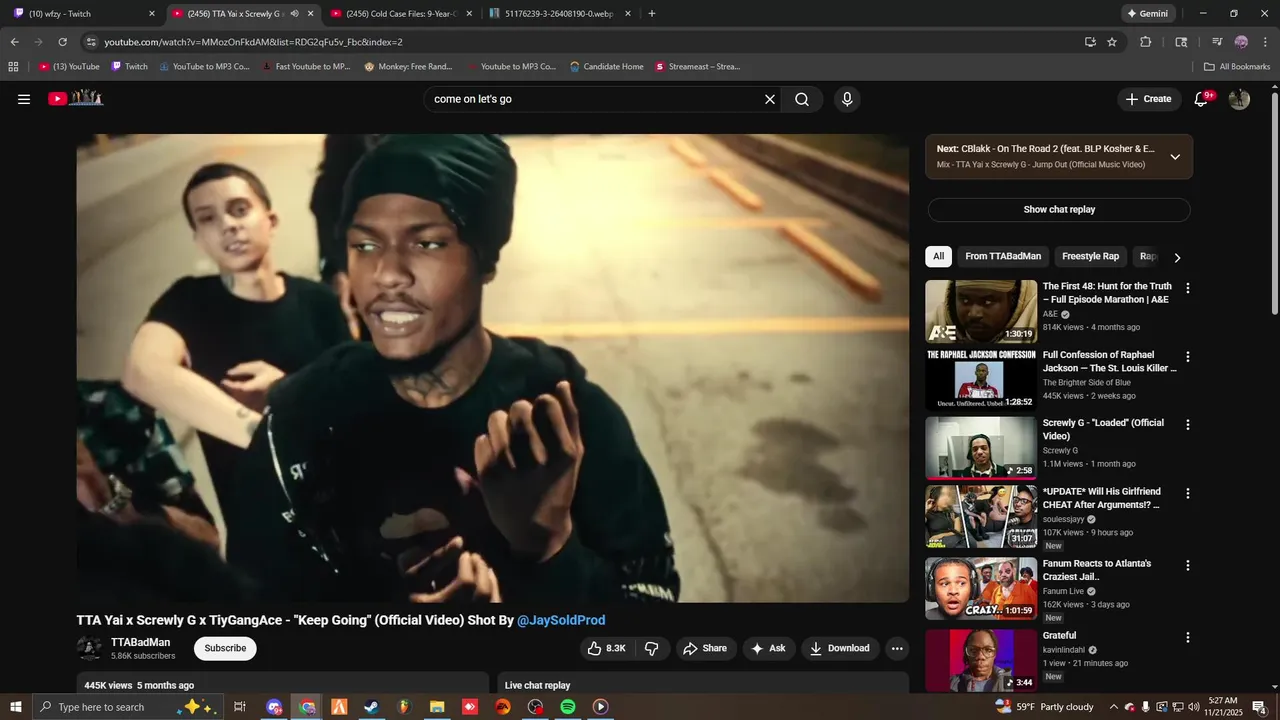Start voice search with the microphone
The image size is (1280, 720).
pos(847,99)
